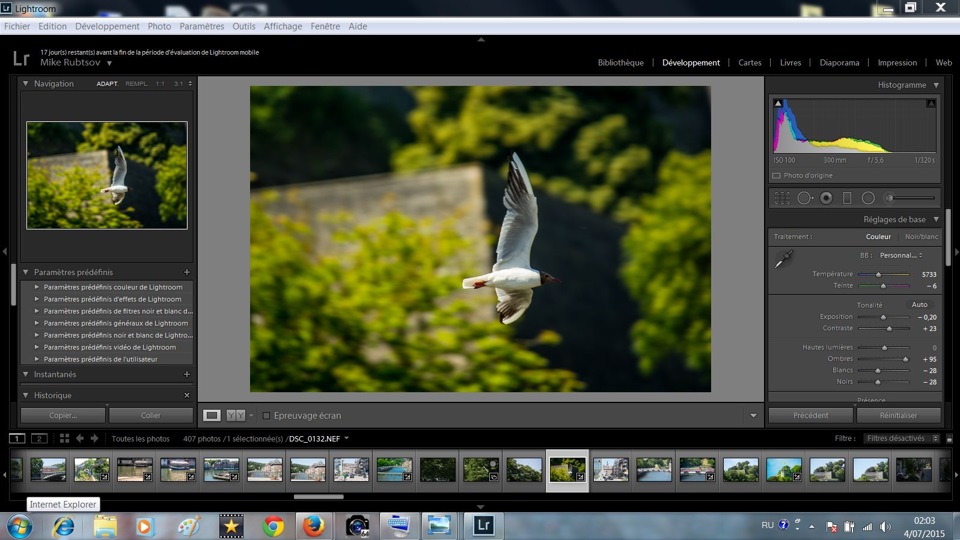Viewport: 960px width, 540px height.
Task: Click the Copier... button
Action: point(63,415)
